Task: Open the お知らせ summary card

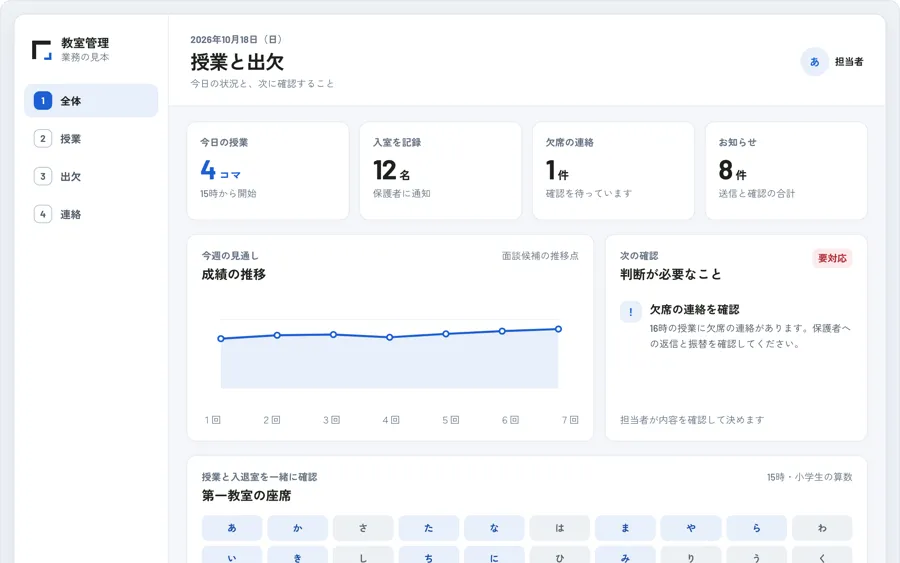Action: 786,170
